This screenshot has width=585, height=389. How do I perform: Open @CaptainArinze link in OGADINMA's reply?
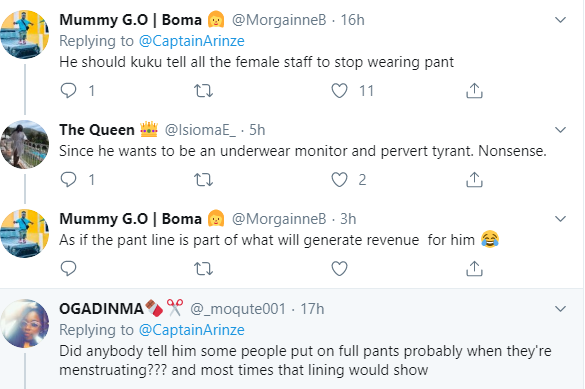pyautogui.click(x=191, y=330)
